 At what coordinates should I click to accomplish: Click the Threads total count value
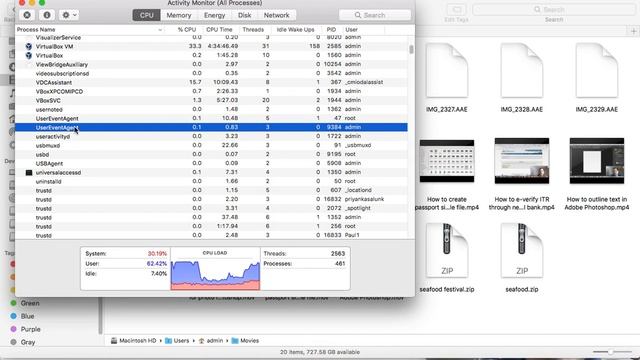pyautogui.click(x=338, y=253)
